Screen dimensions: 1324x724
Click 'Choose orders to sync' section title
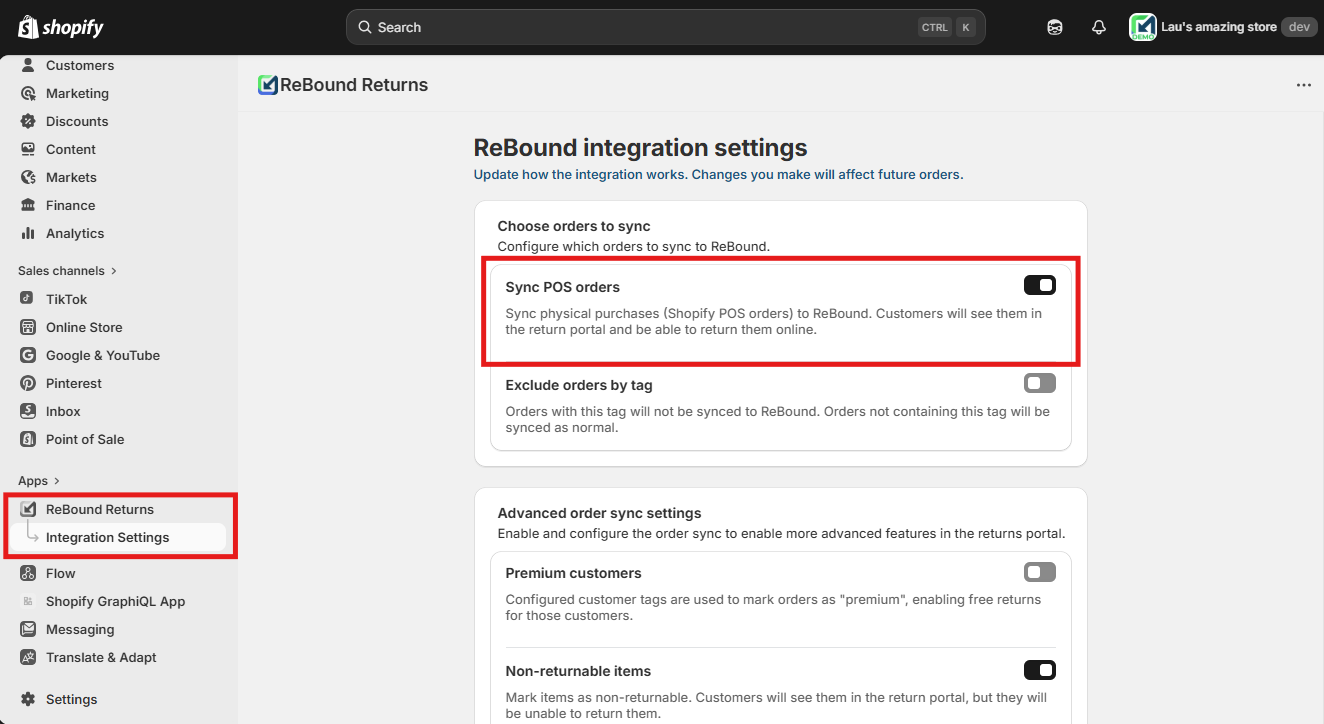point(574,226)
